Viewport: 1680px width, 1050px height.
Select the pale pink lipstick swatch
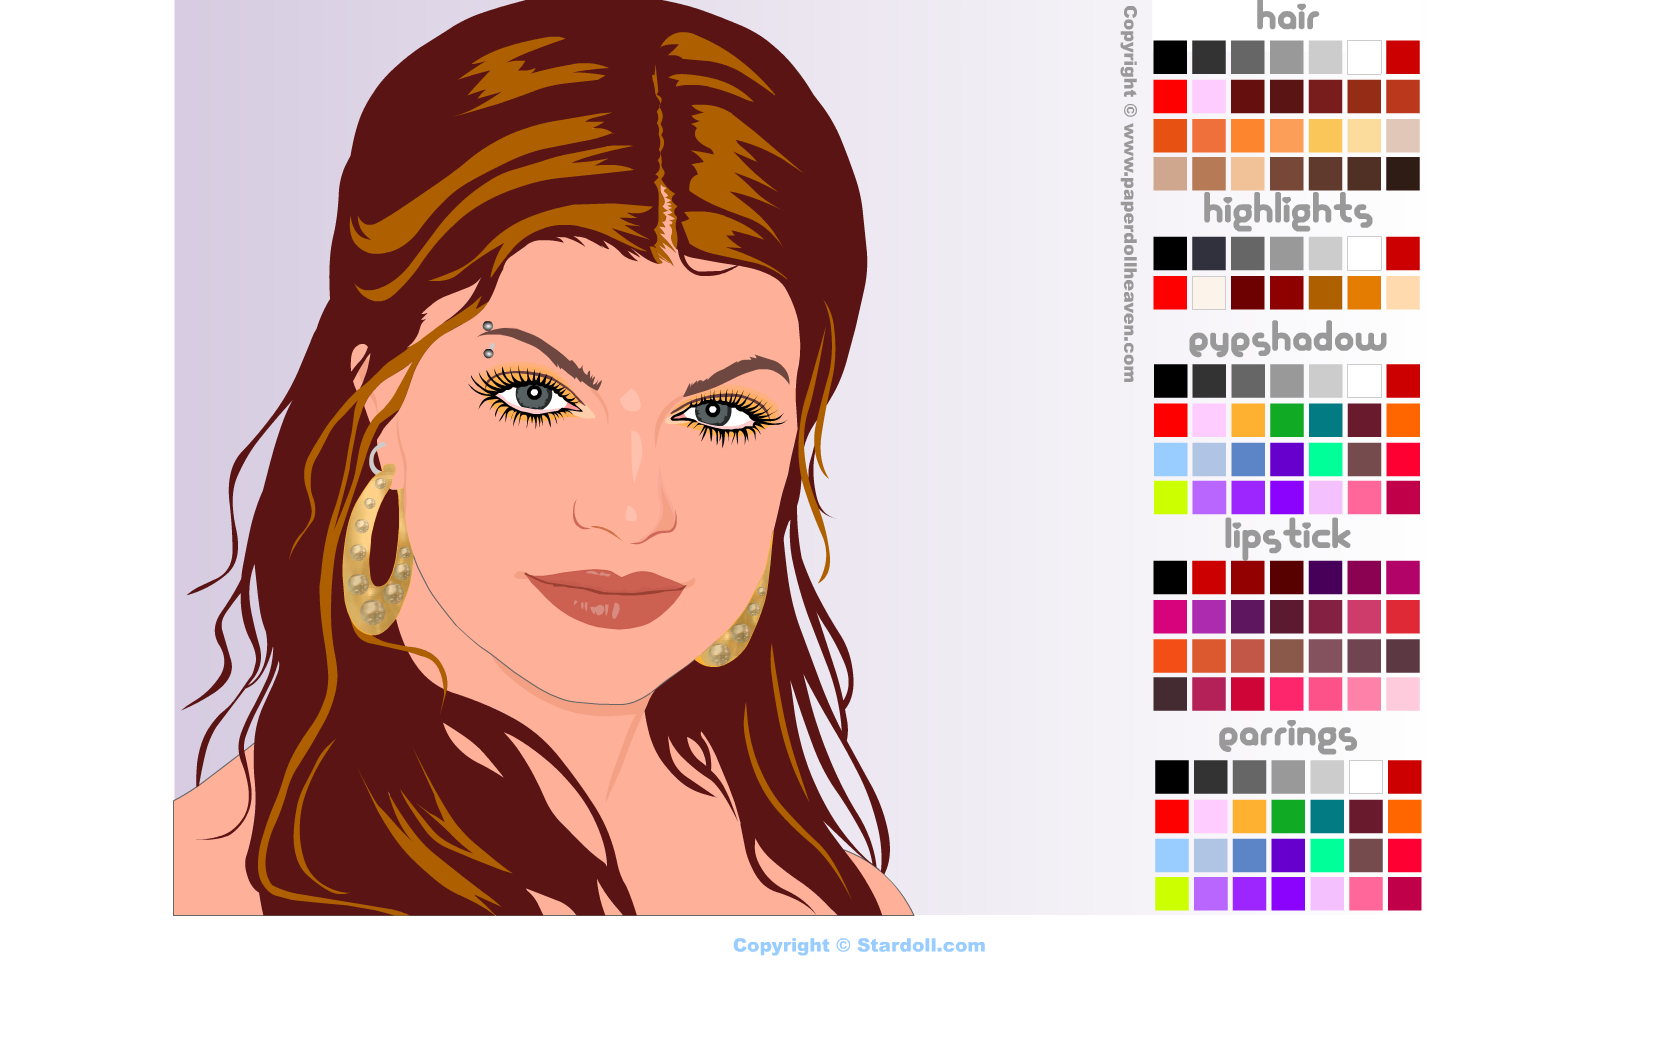[x=1403, y=694]
